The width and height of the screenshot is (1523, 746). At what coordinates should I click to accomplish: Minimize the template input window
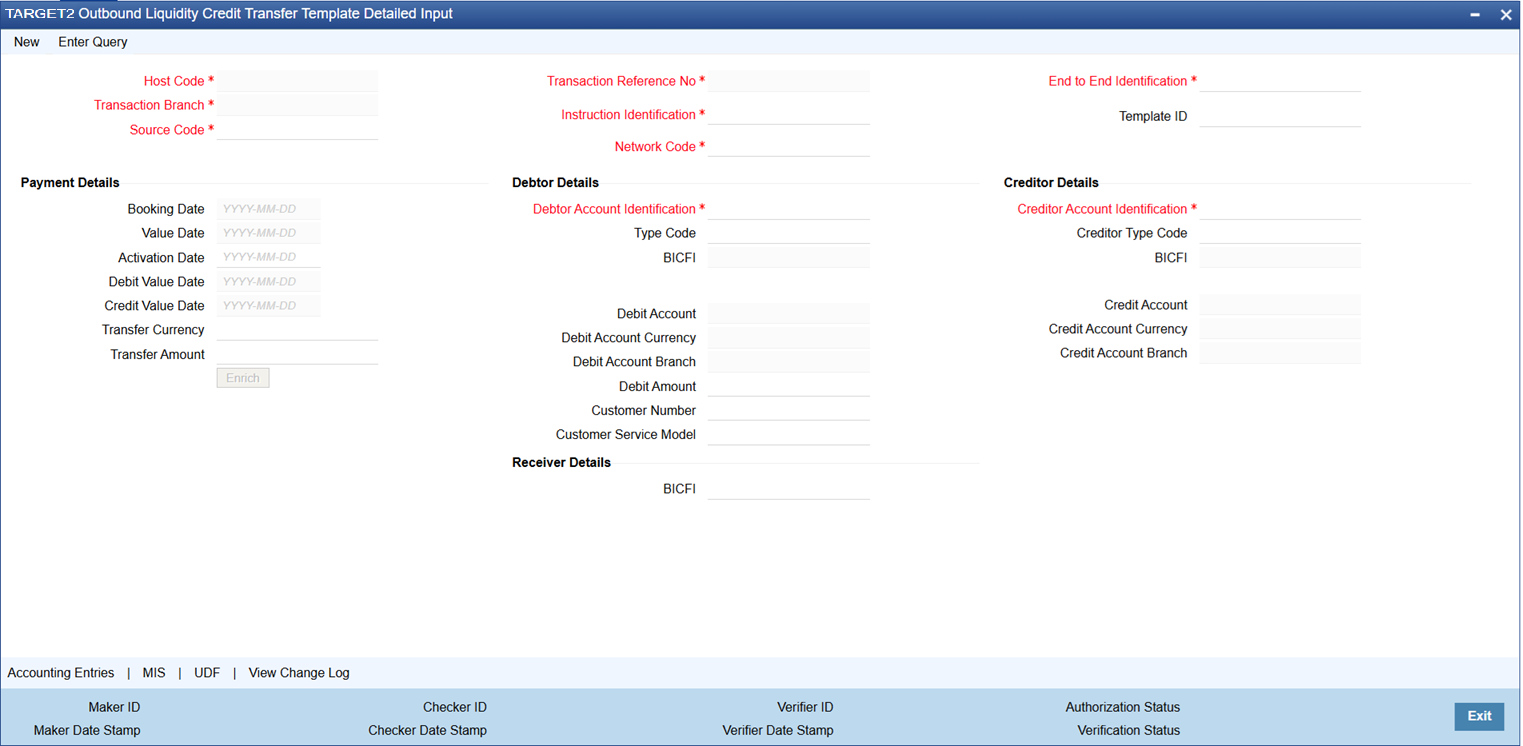tap(1475, 15)
